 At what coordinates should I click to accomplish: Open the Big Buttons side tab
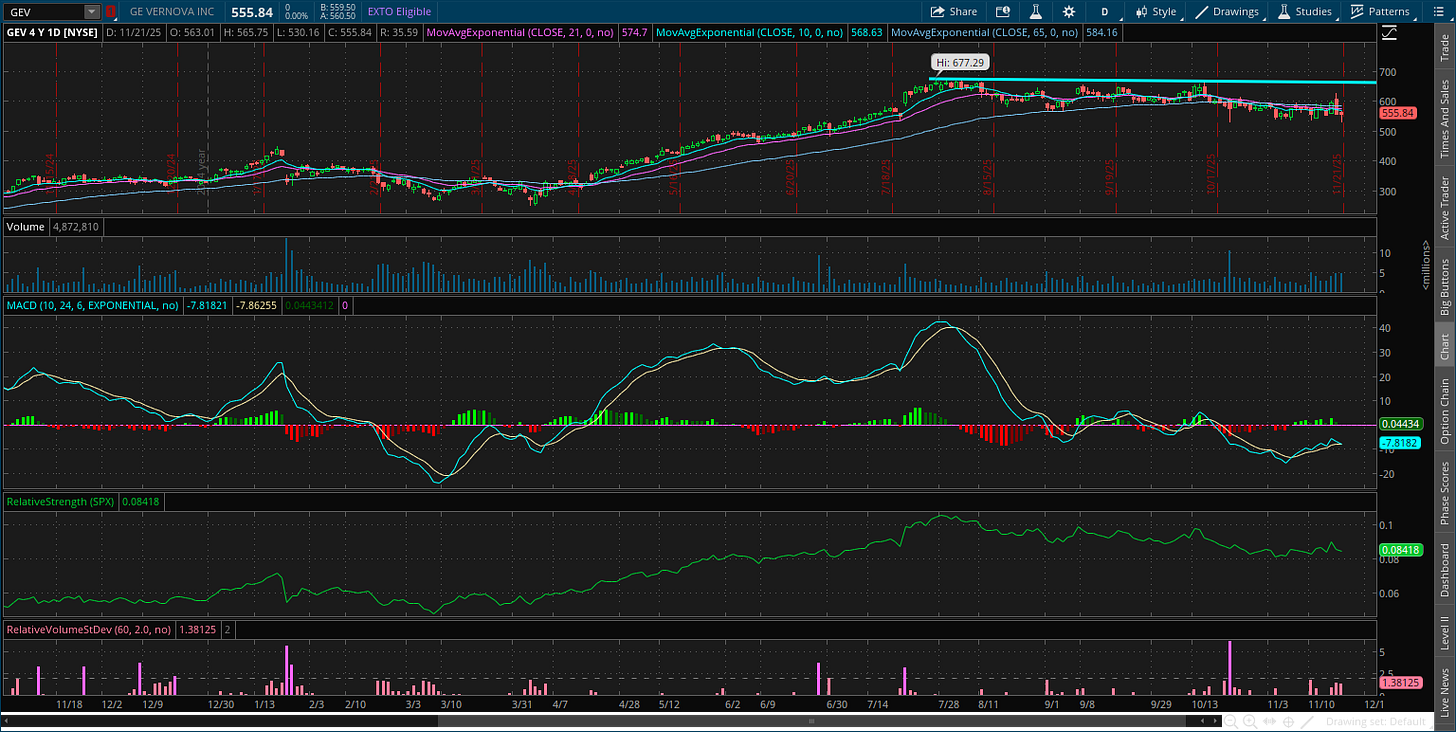[x=1444, y=287]
